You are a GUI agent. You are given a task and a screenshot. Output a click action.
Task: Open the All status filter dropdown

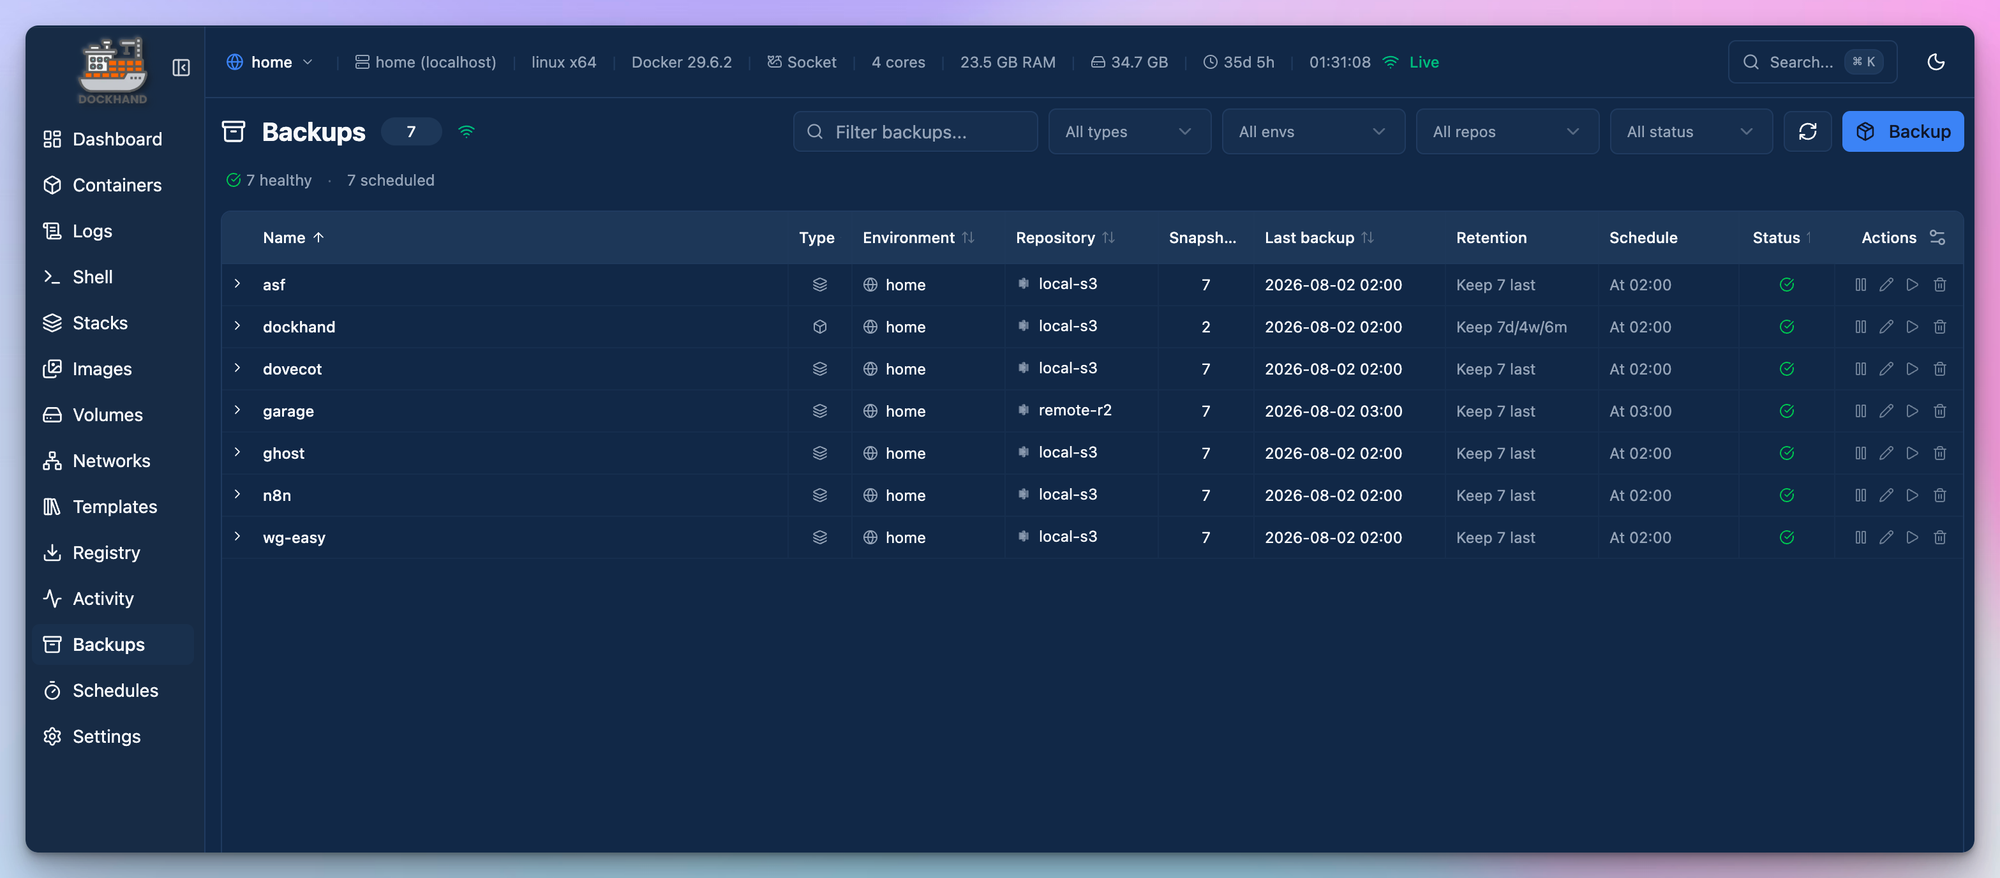pos(1691,131)
